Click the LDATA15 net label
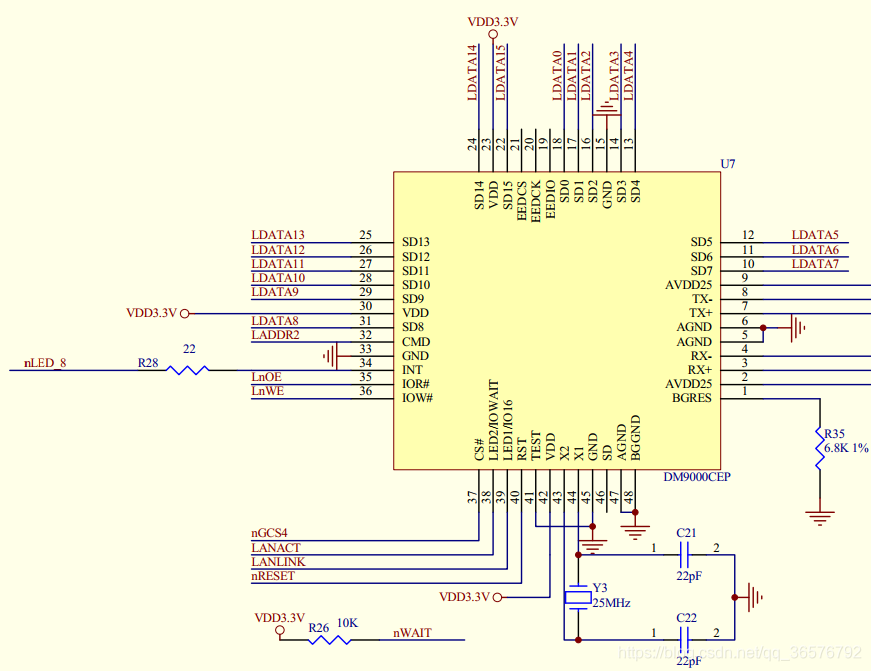Image resolution: width=871 pixels, height=671 pixels. point(500,73)
